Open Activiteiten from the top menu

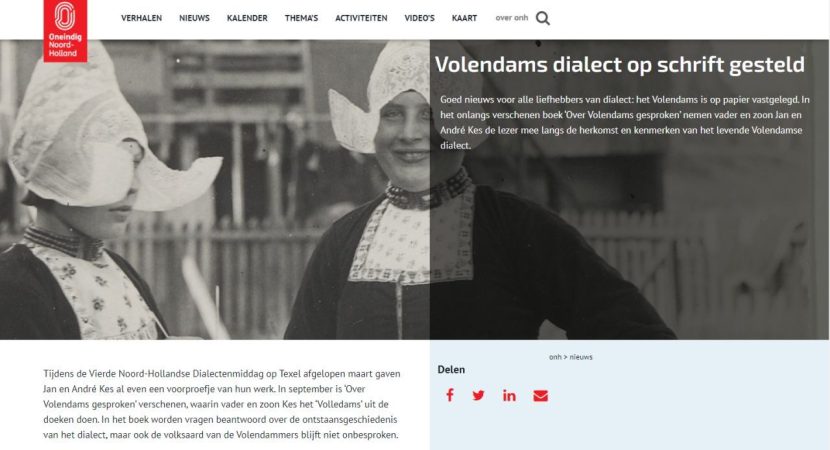point(361,18)
